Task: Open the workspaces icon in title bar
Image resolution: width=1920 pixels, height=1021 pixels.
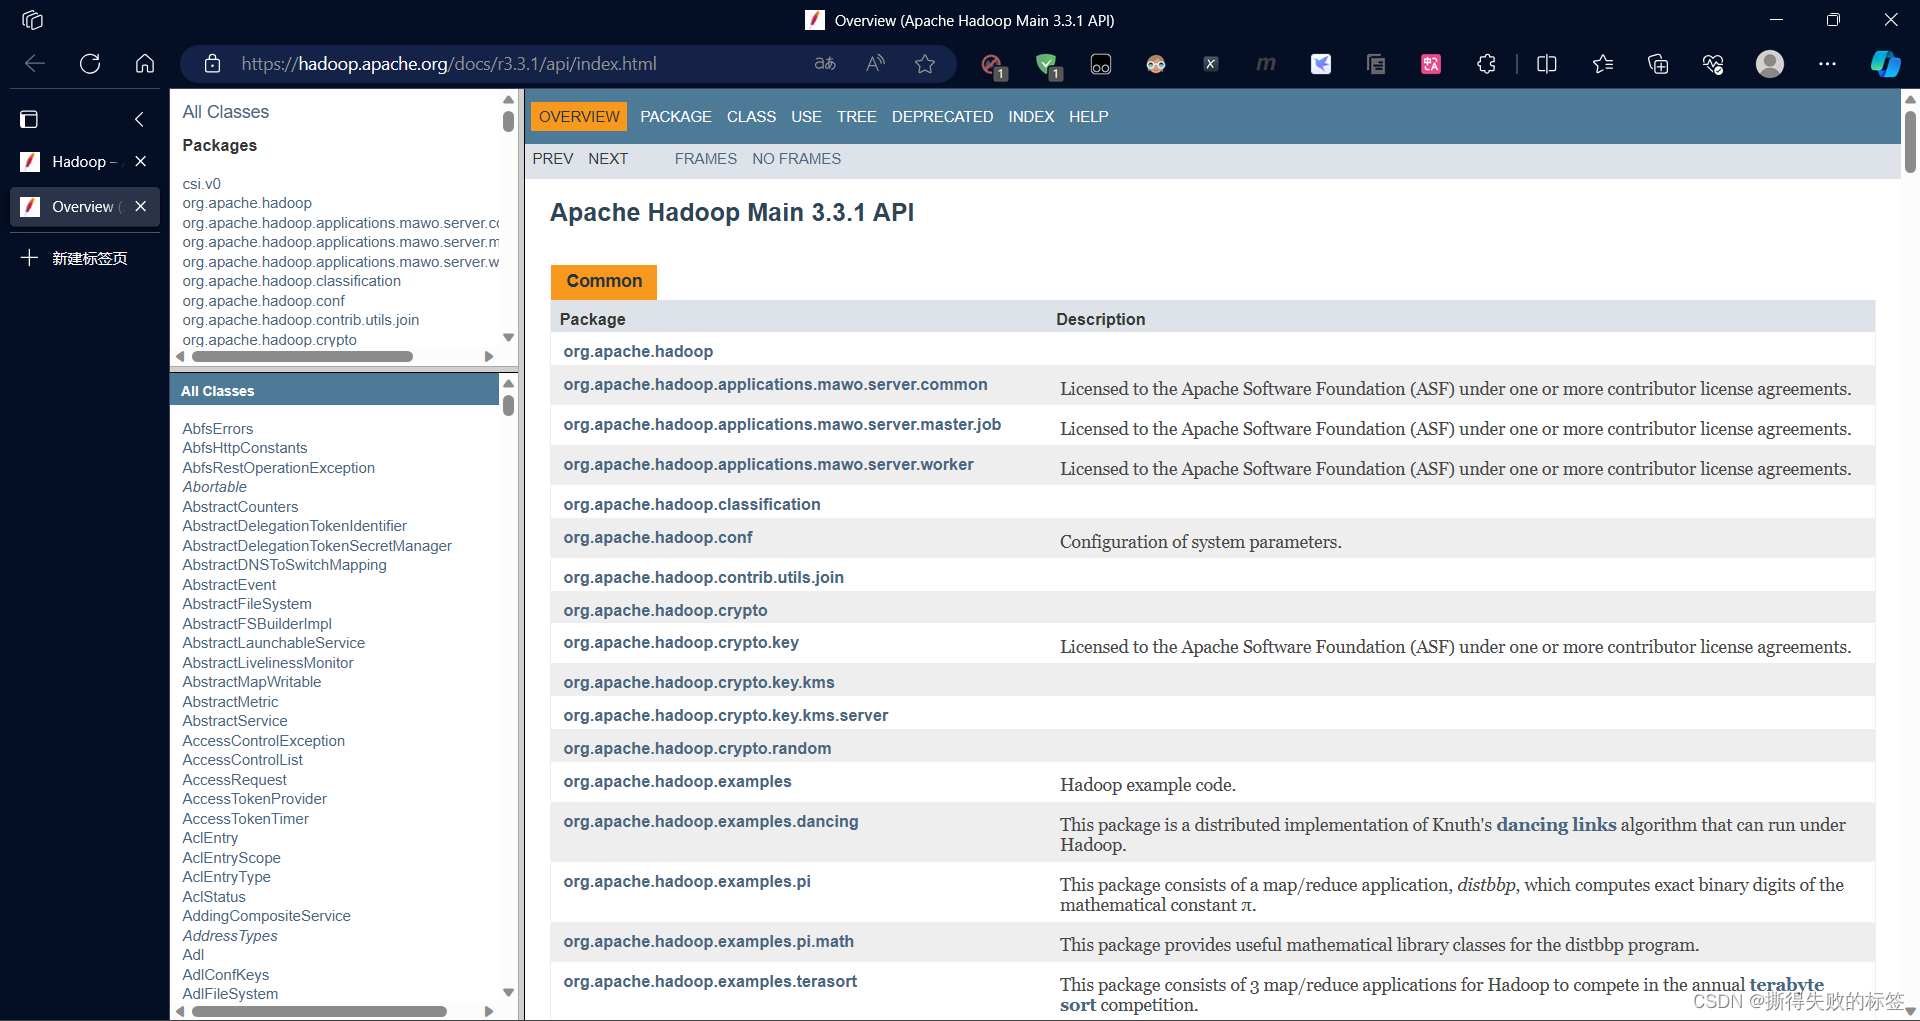Action: tap(32, 20)
